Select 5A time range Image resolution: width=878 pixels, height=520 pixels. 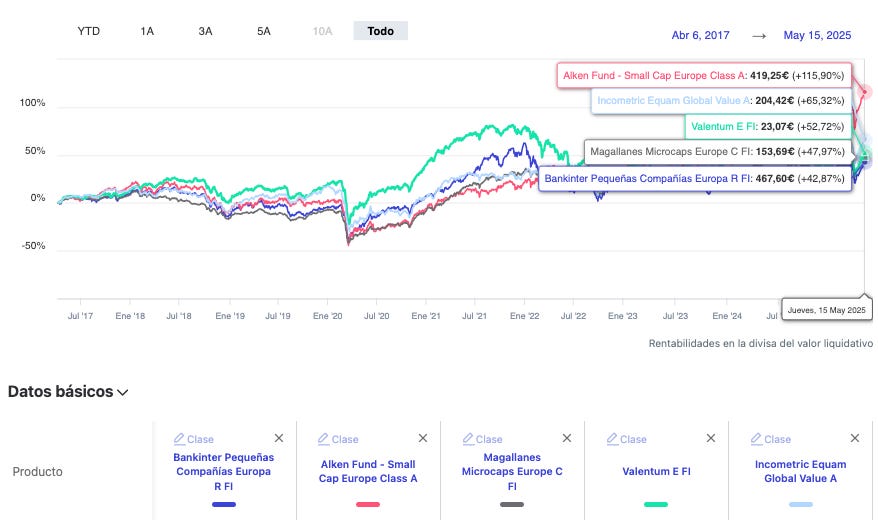tap(264, 31)
